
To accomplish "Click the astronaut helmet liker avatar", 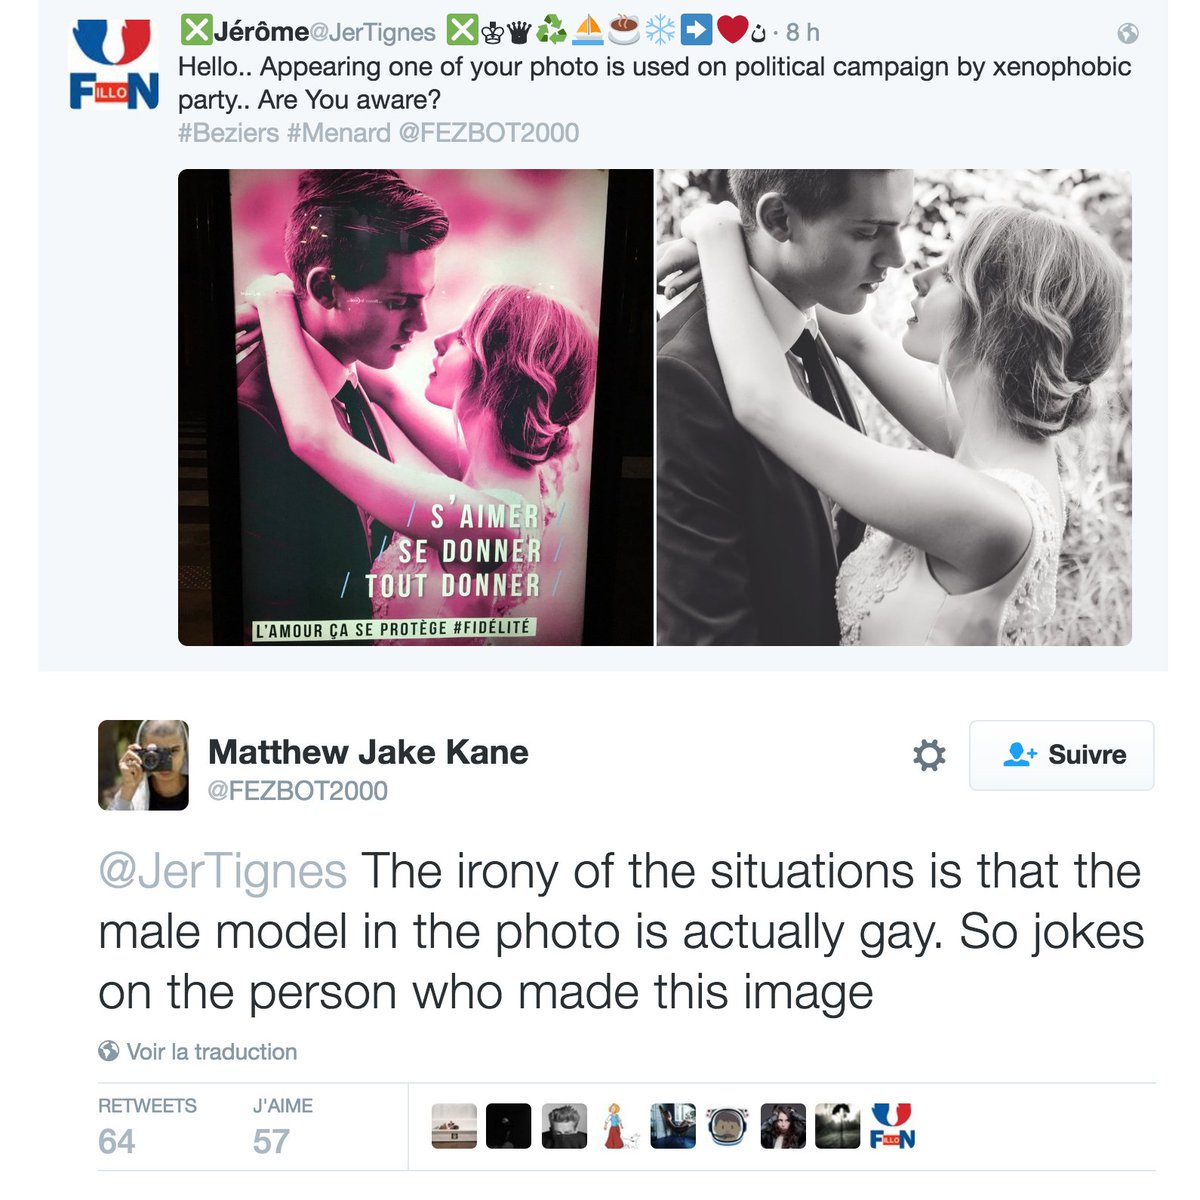I will [x=728, y=1126].
